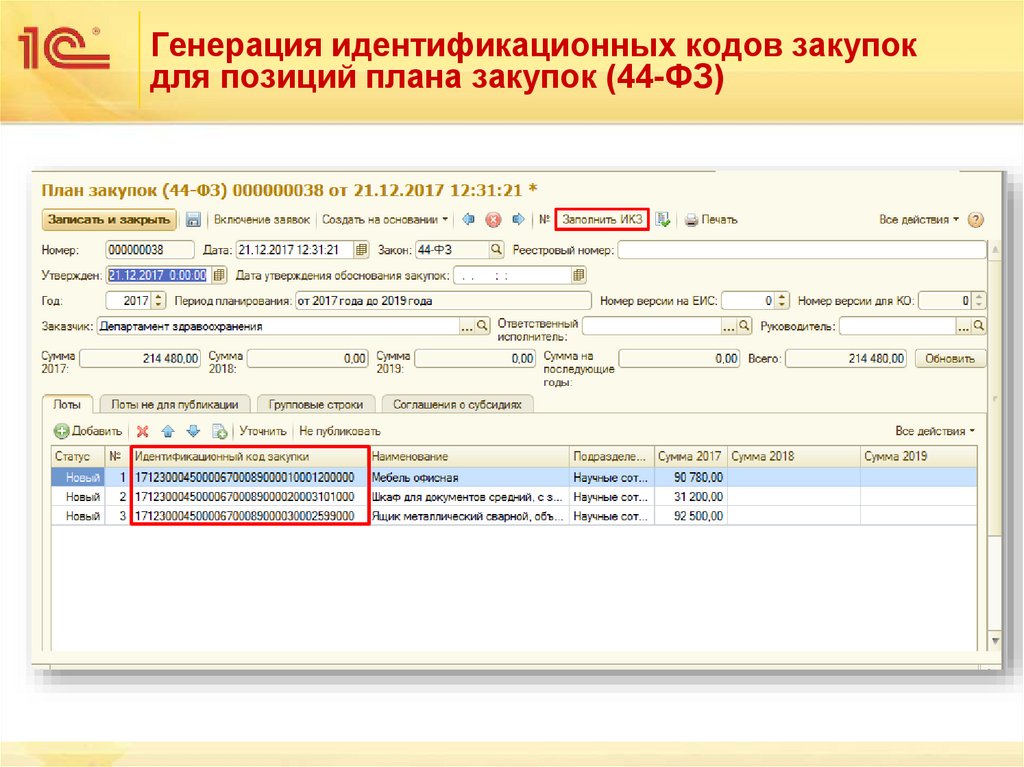Delete a lot using the red X icon
The width and height of the screenshot is (1024, 767).
(x=143, y=432)
